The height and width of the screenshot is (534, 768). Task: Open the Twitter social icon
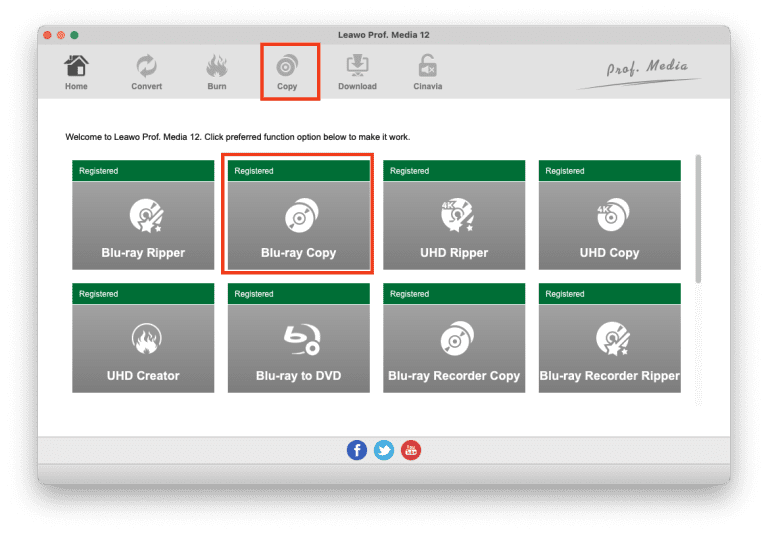(x=384, y=450)
